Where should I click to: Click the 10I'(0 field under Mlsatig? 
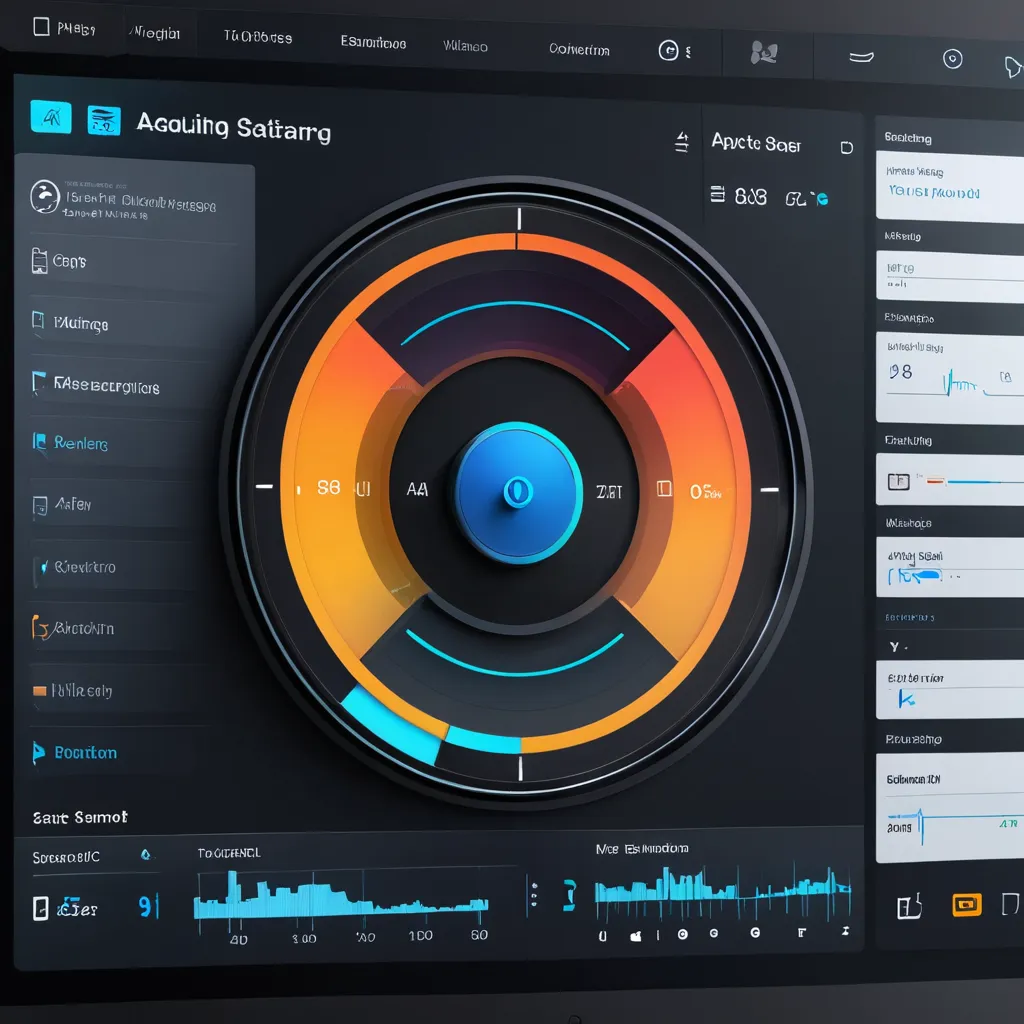tap(950, 277)
